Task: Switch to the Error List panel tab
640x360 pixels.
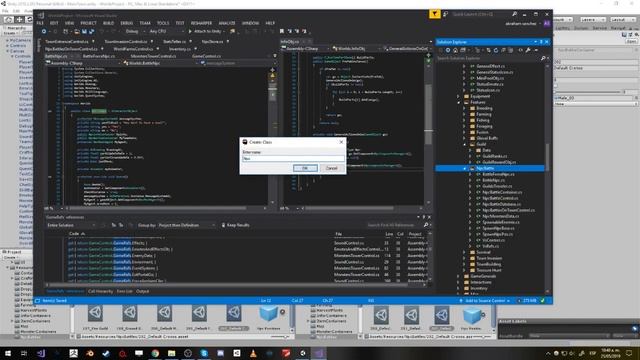Action: tap(124, 291)
